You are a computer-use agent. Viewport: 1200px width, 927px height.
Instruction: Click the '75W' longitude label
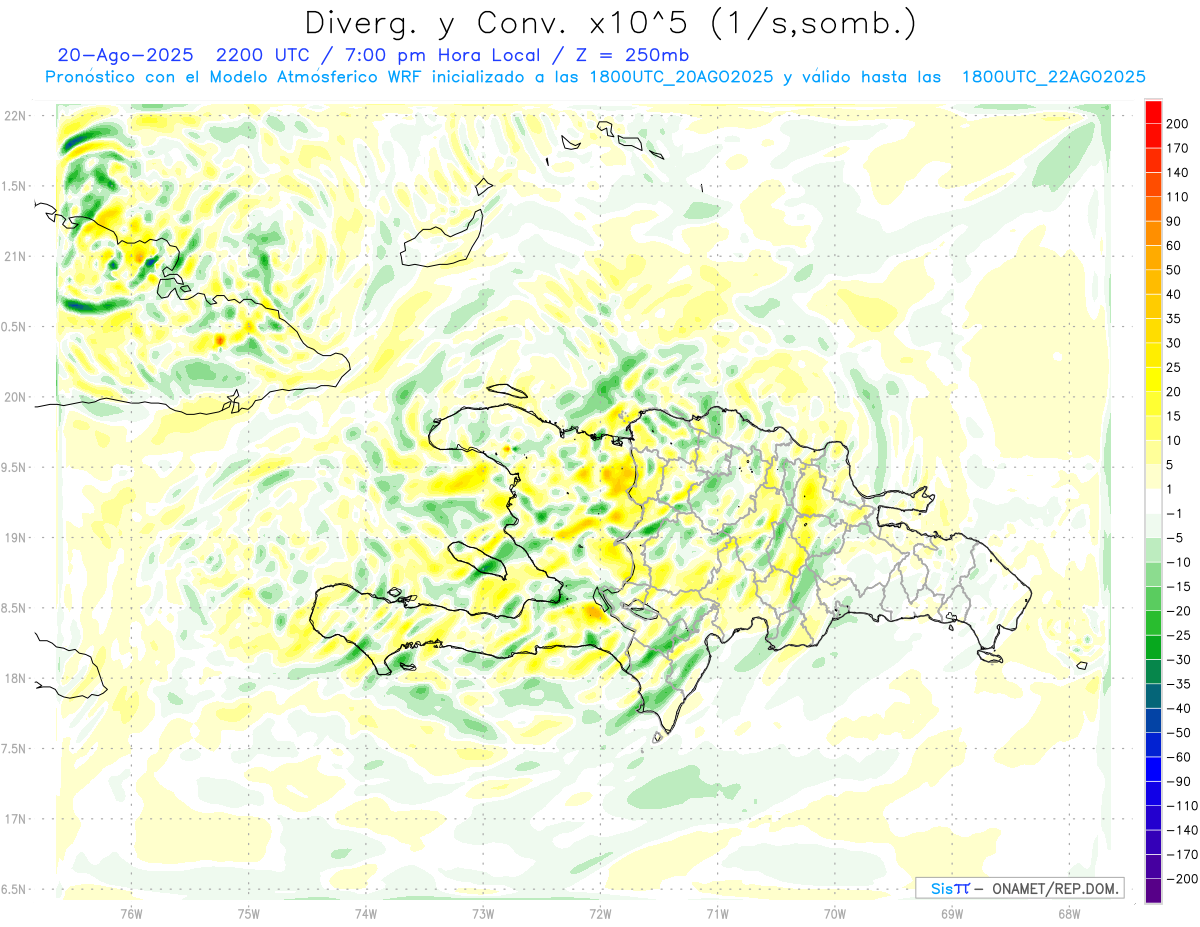click(249, 913)
